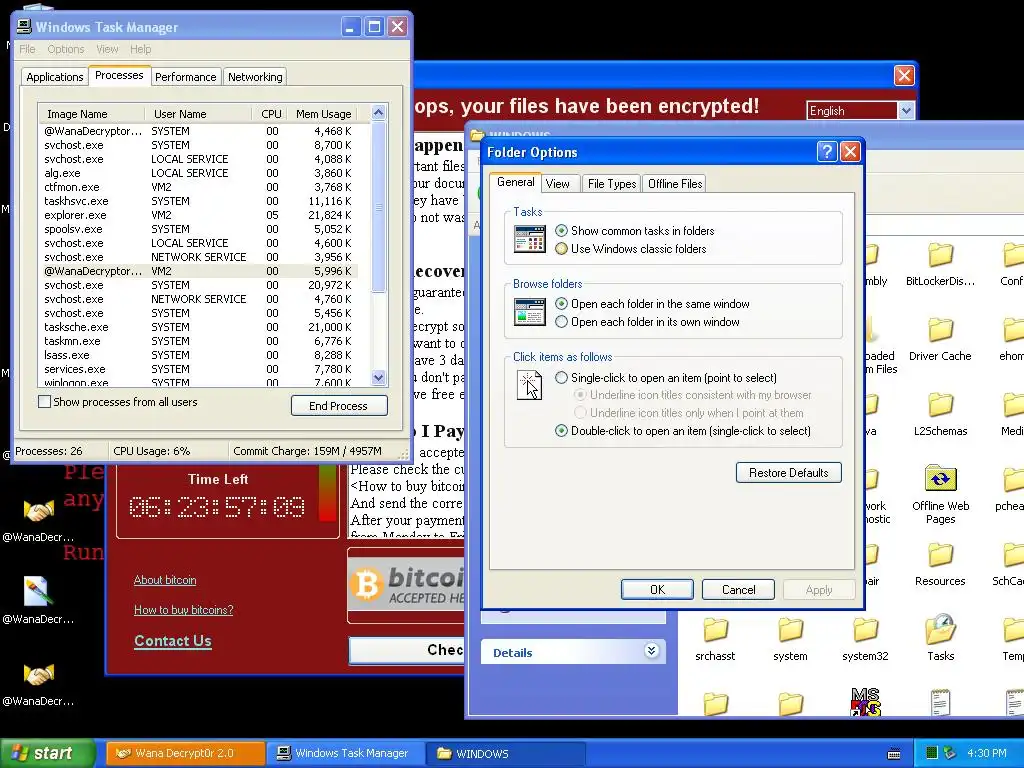Click the green task manager tray icon
The height and width of the screenshot is (768, 1024).
click(x=932, y=753)
